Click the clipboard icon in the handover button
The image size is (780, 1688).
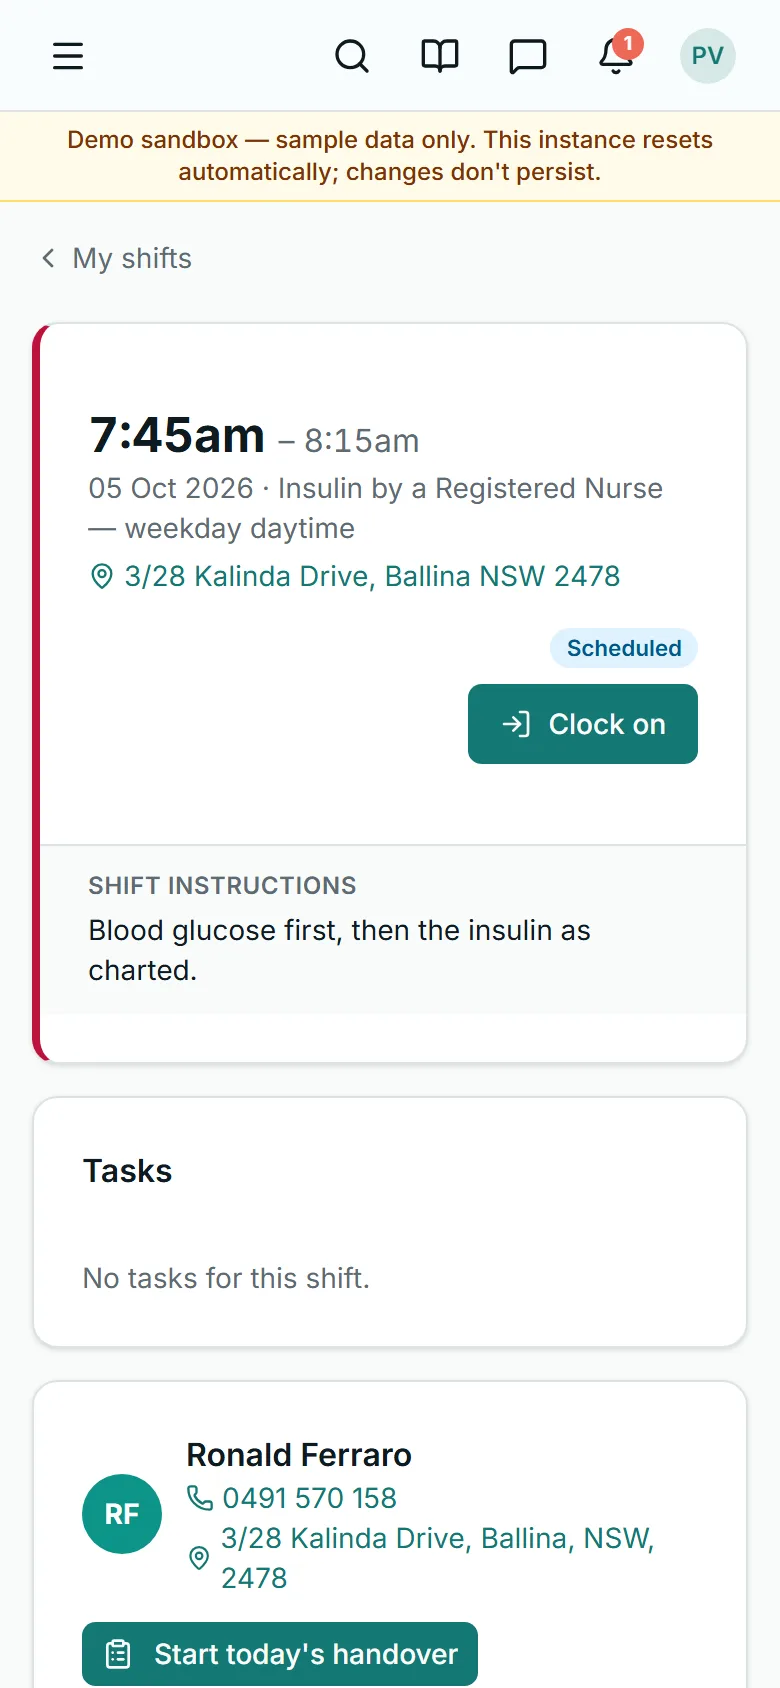point(118,1654)
